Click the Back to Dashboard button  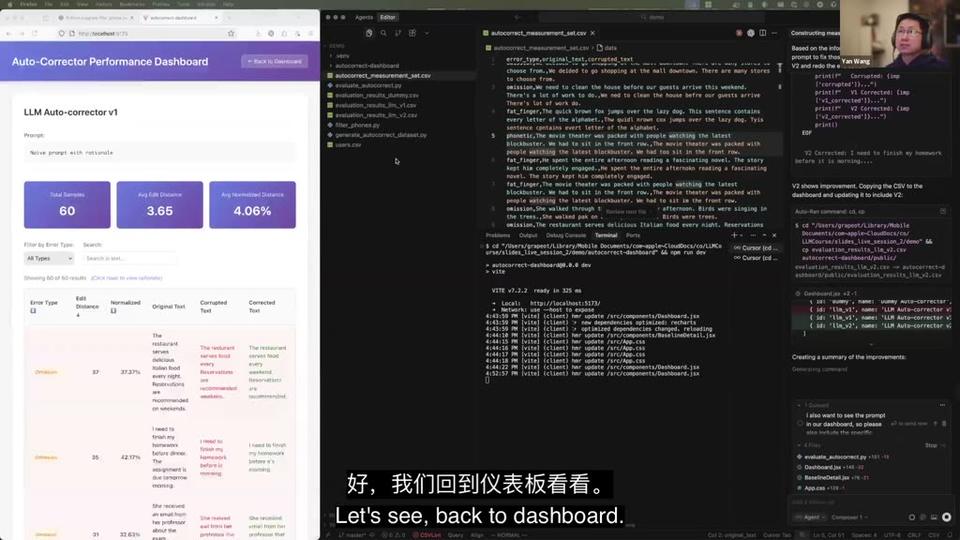275,61
